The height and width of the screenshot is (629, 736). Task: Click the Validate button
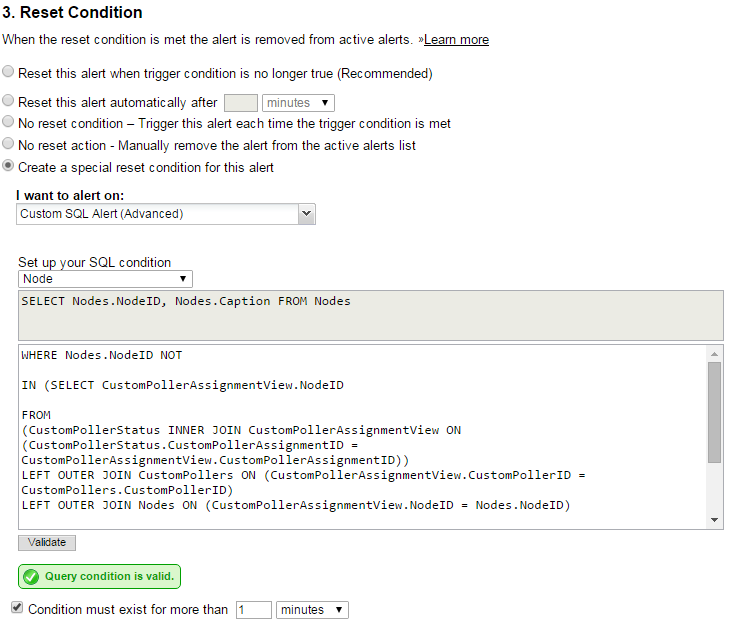tap(47, 543)
